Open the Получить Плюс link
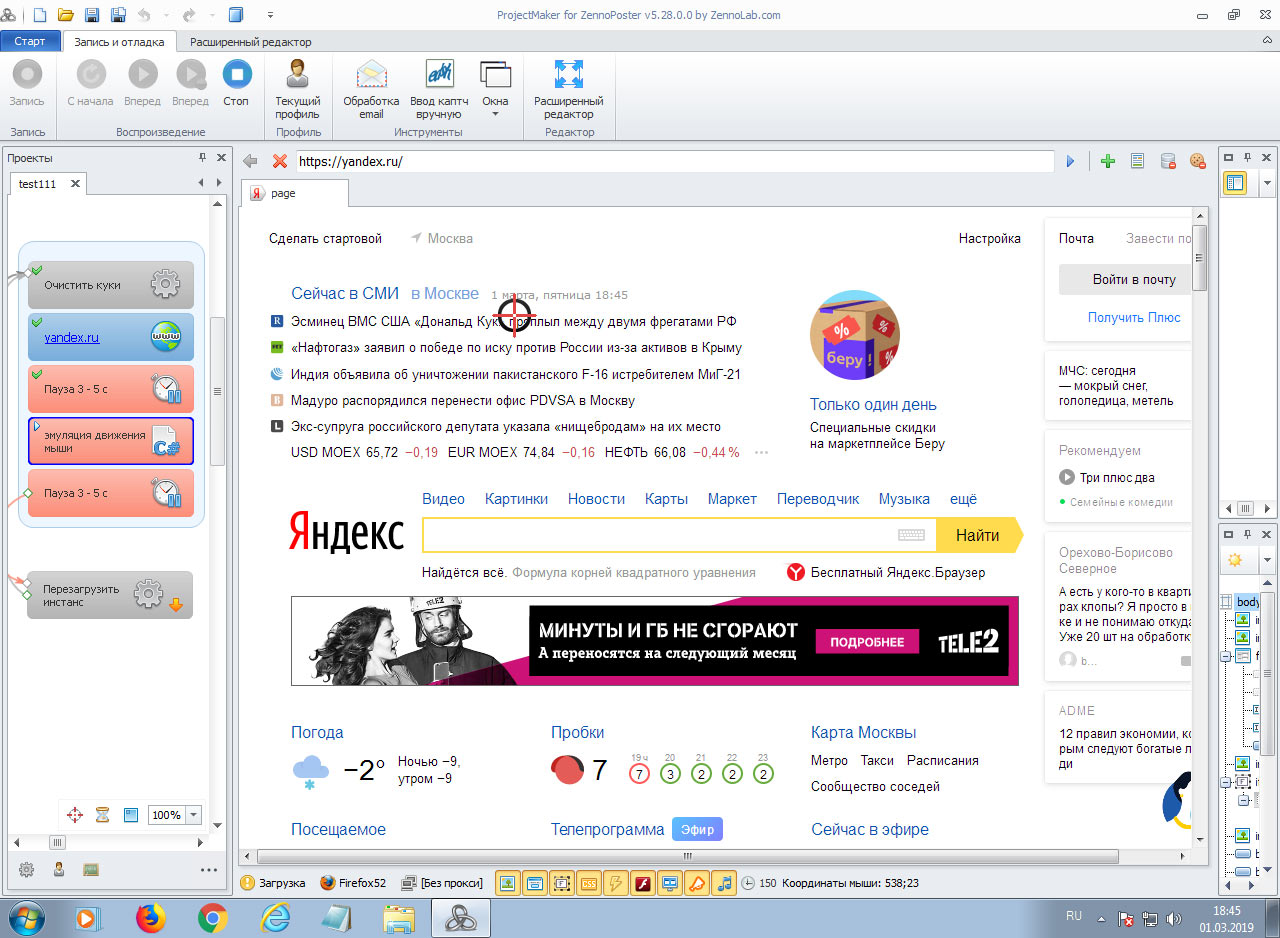Screen dimensions: 1280x938 1134,317
